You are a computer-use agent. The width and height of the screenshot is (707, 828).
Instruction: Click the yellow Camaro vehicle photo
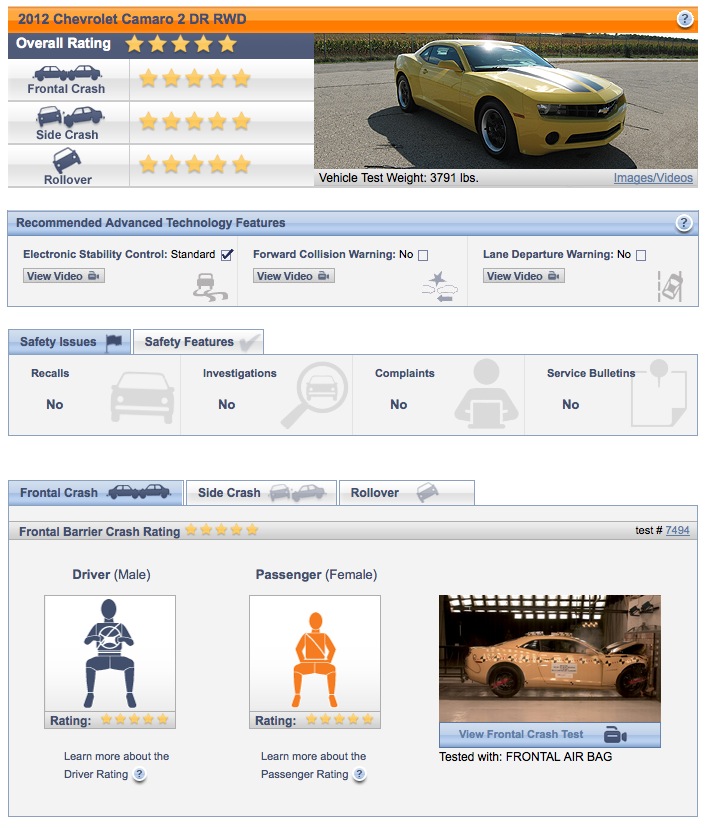coord(506,101)
